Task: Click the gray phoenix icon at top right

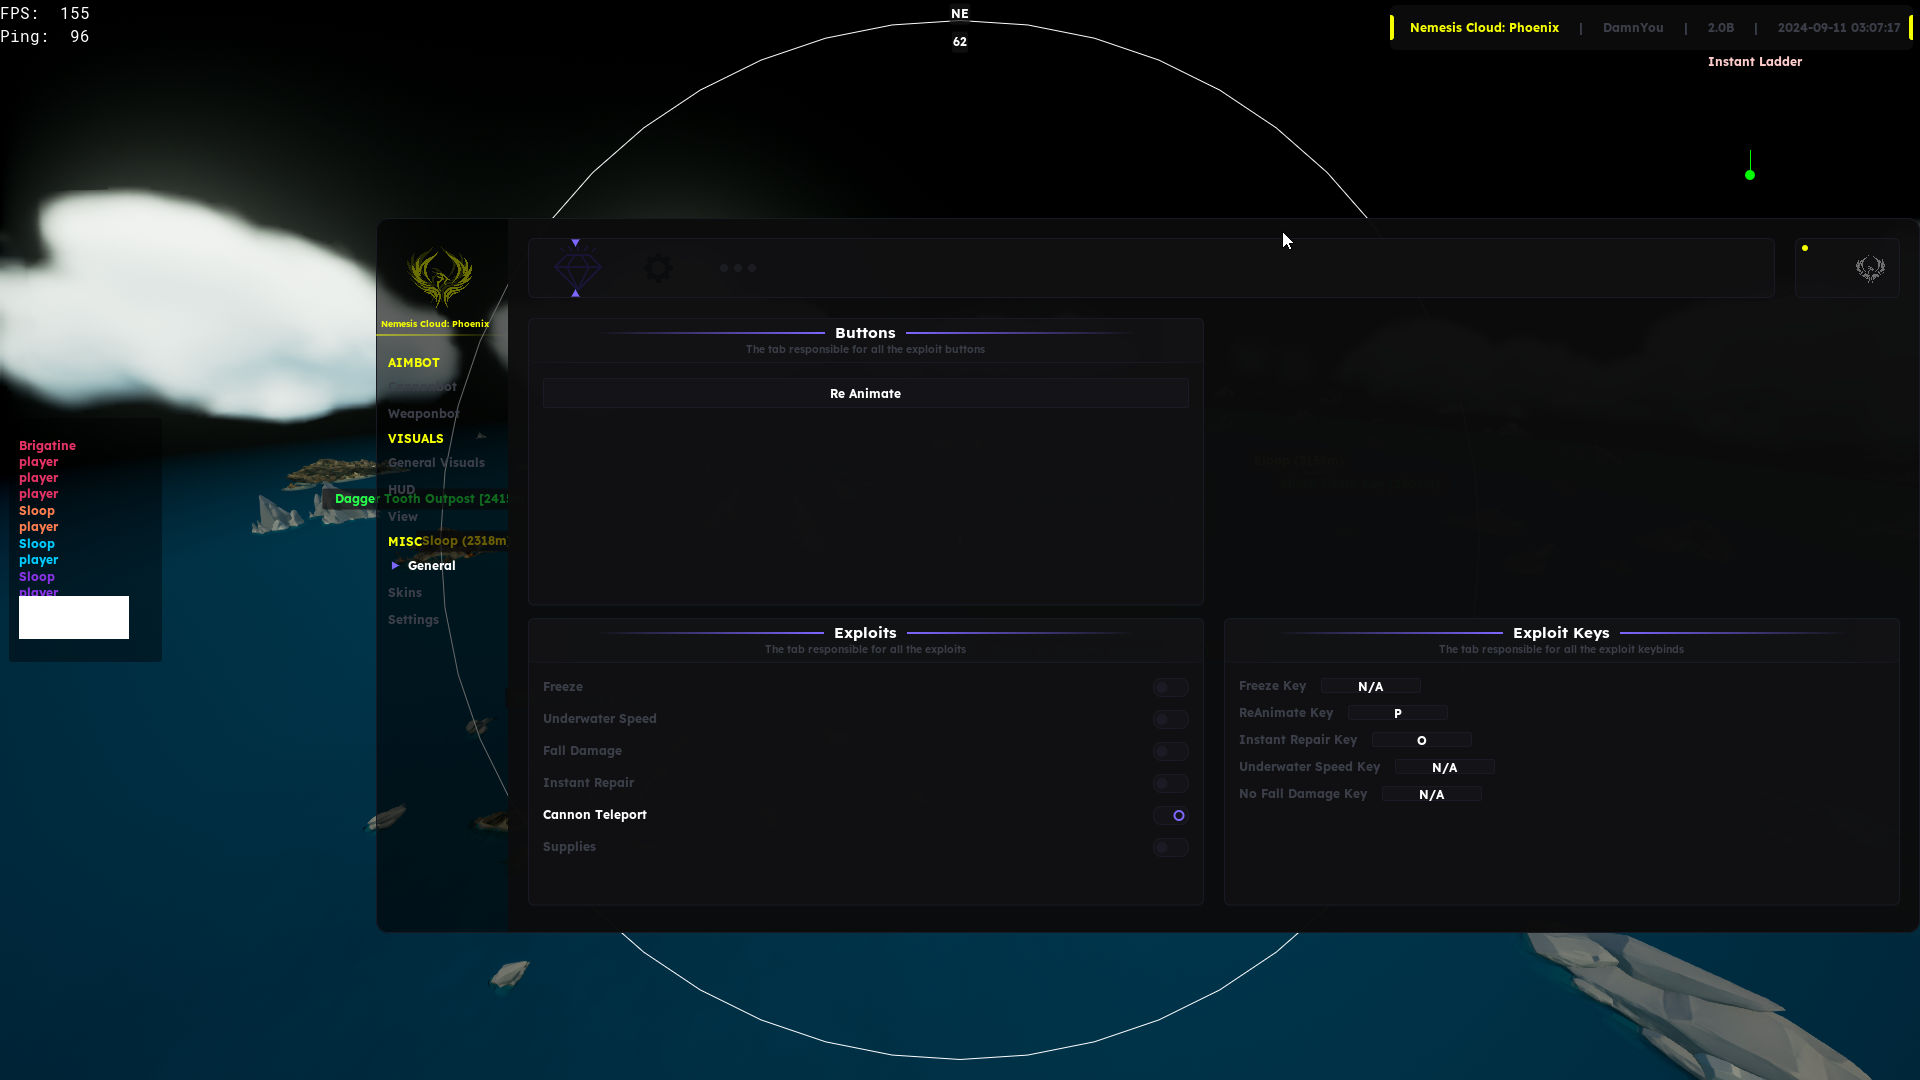Action: [1870, 268]
